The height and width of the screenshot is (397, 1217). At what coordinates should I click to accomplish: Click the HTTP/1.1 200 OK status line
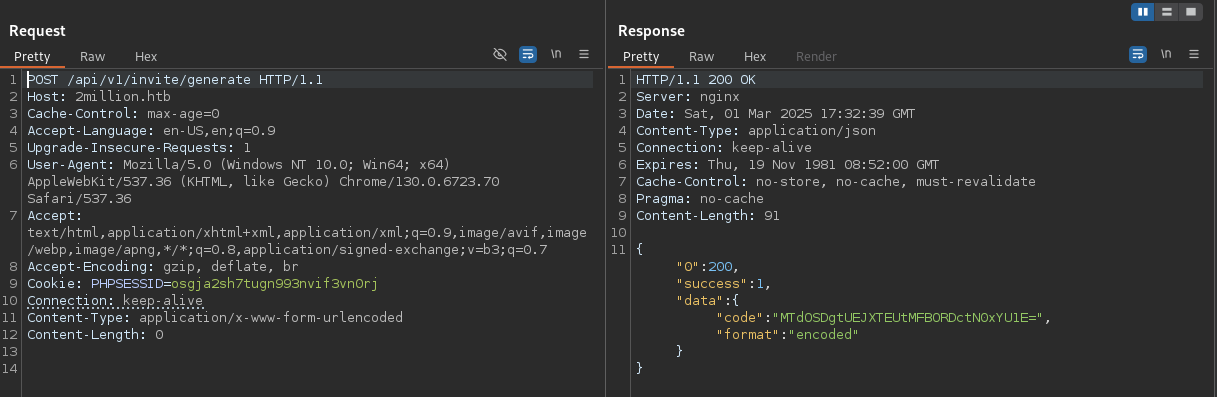pos(696,79)
